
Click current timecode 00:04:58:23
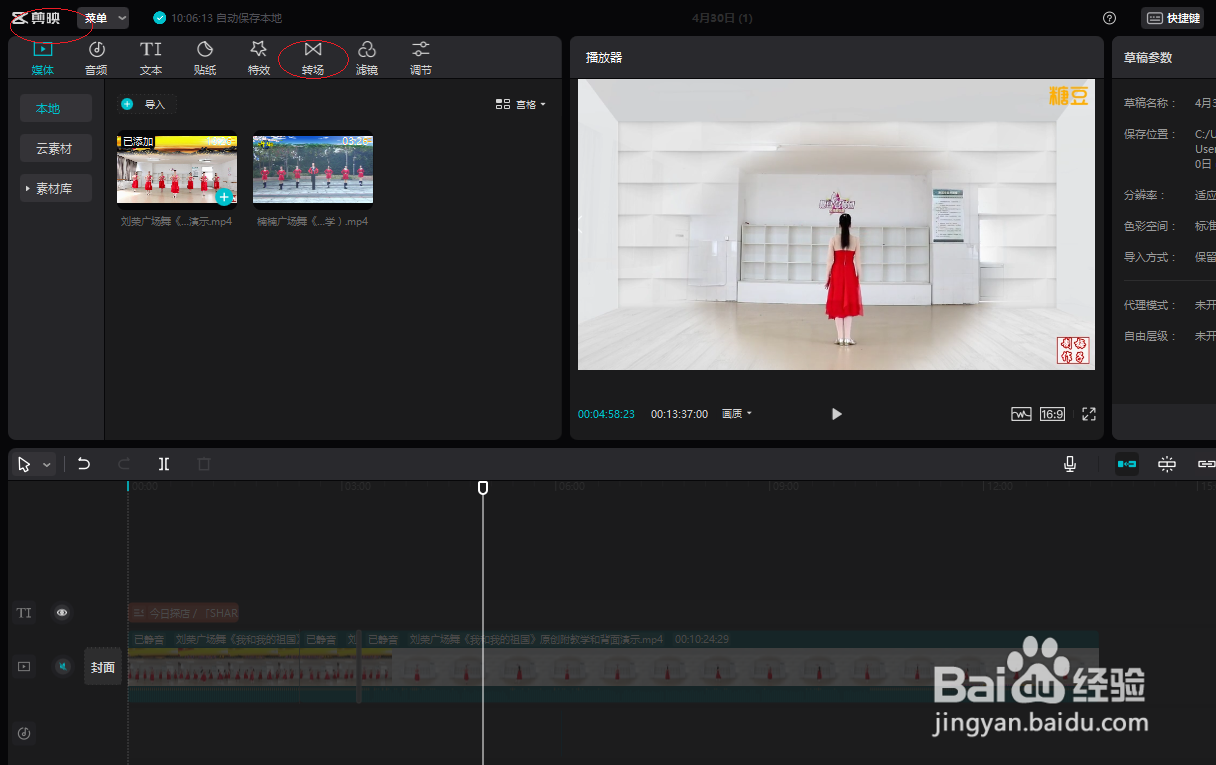(x=606, y=414)
